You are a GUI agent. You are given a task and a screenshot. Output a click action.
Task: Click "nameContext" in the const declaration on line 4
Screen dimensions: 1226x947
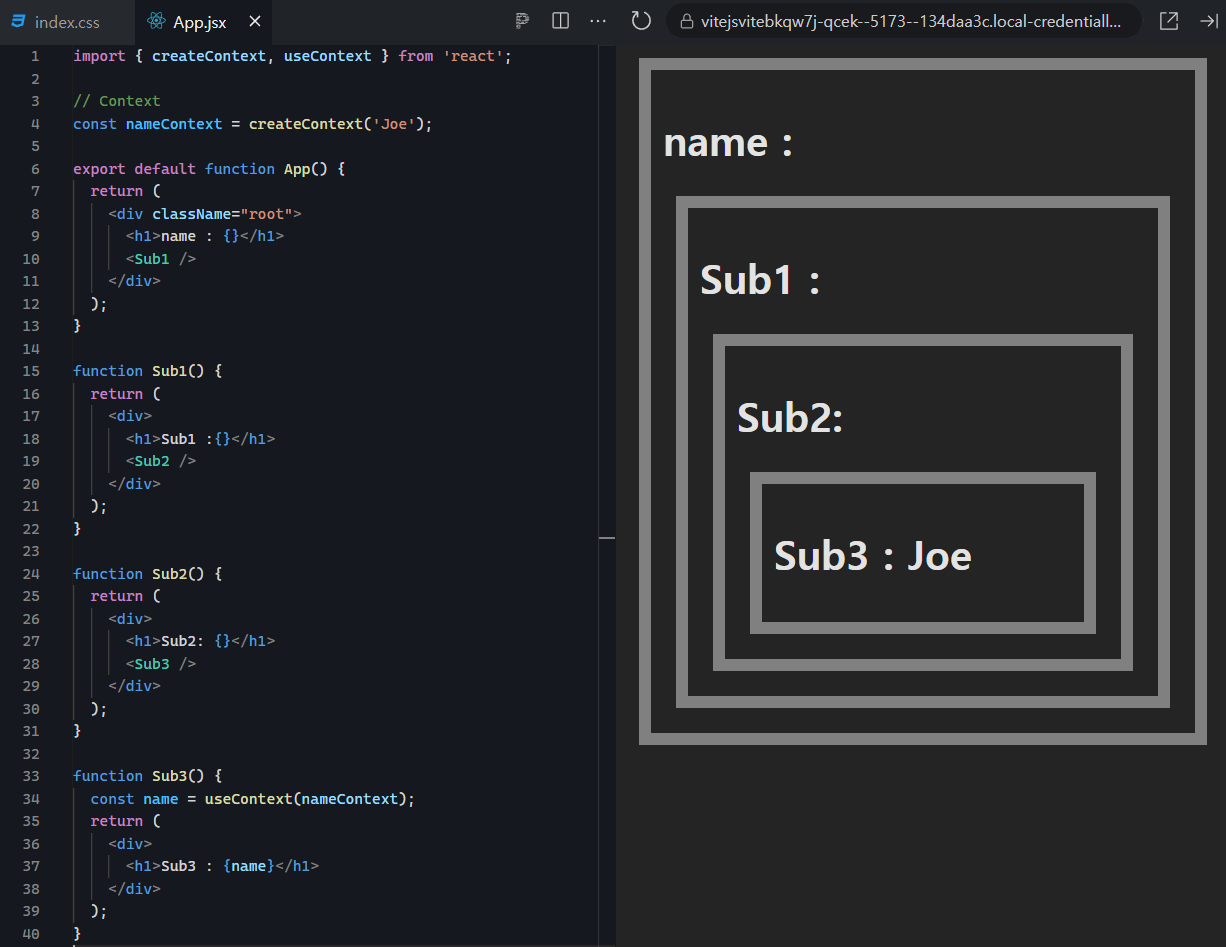tap(174, 124)
